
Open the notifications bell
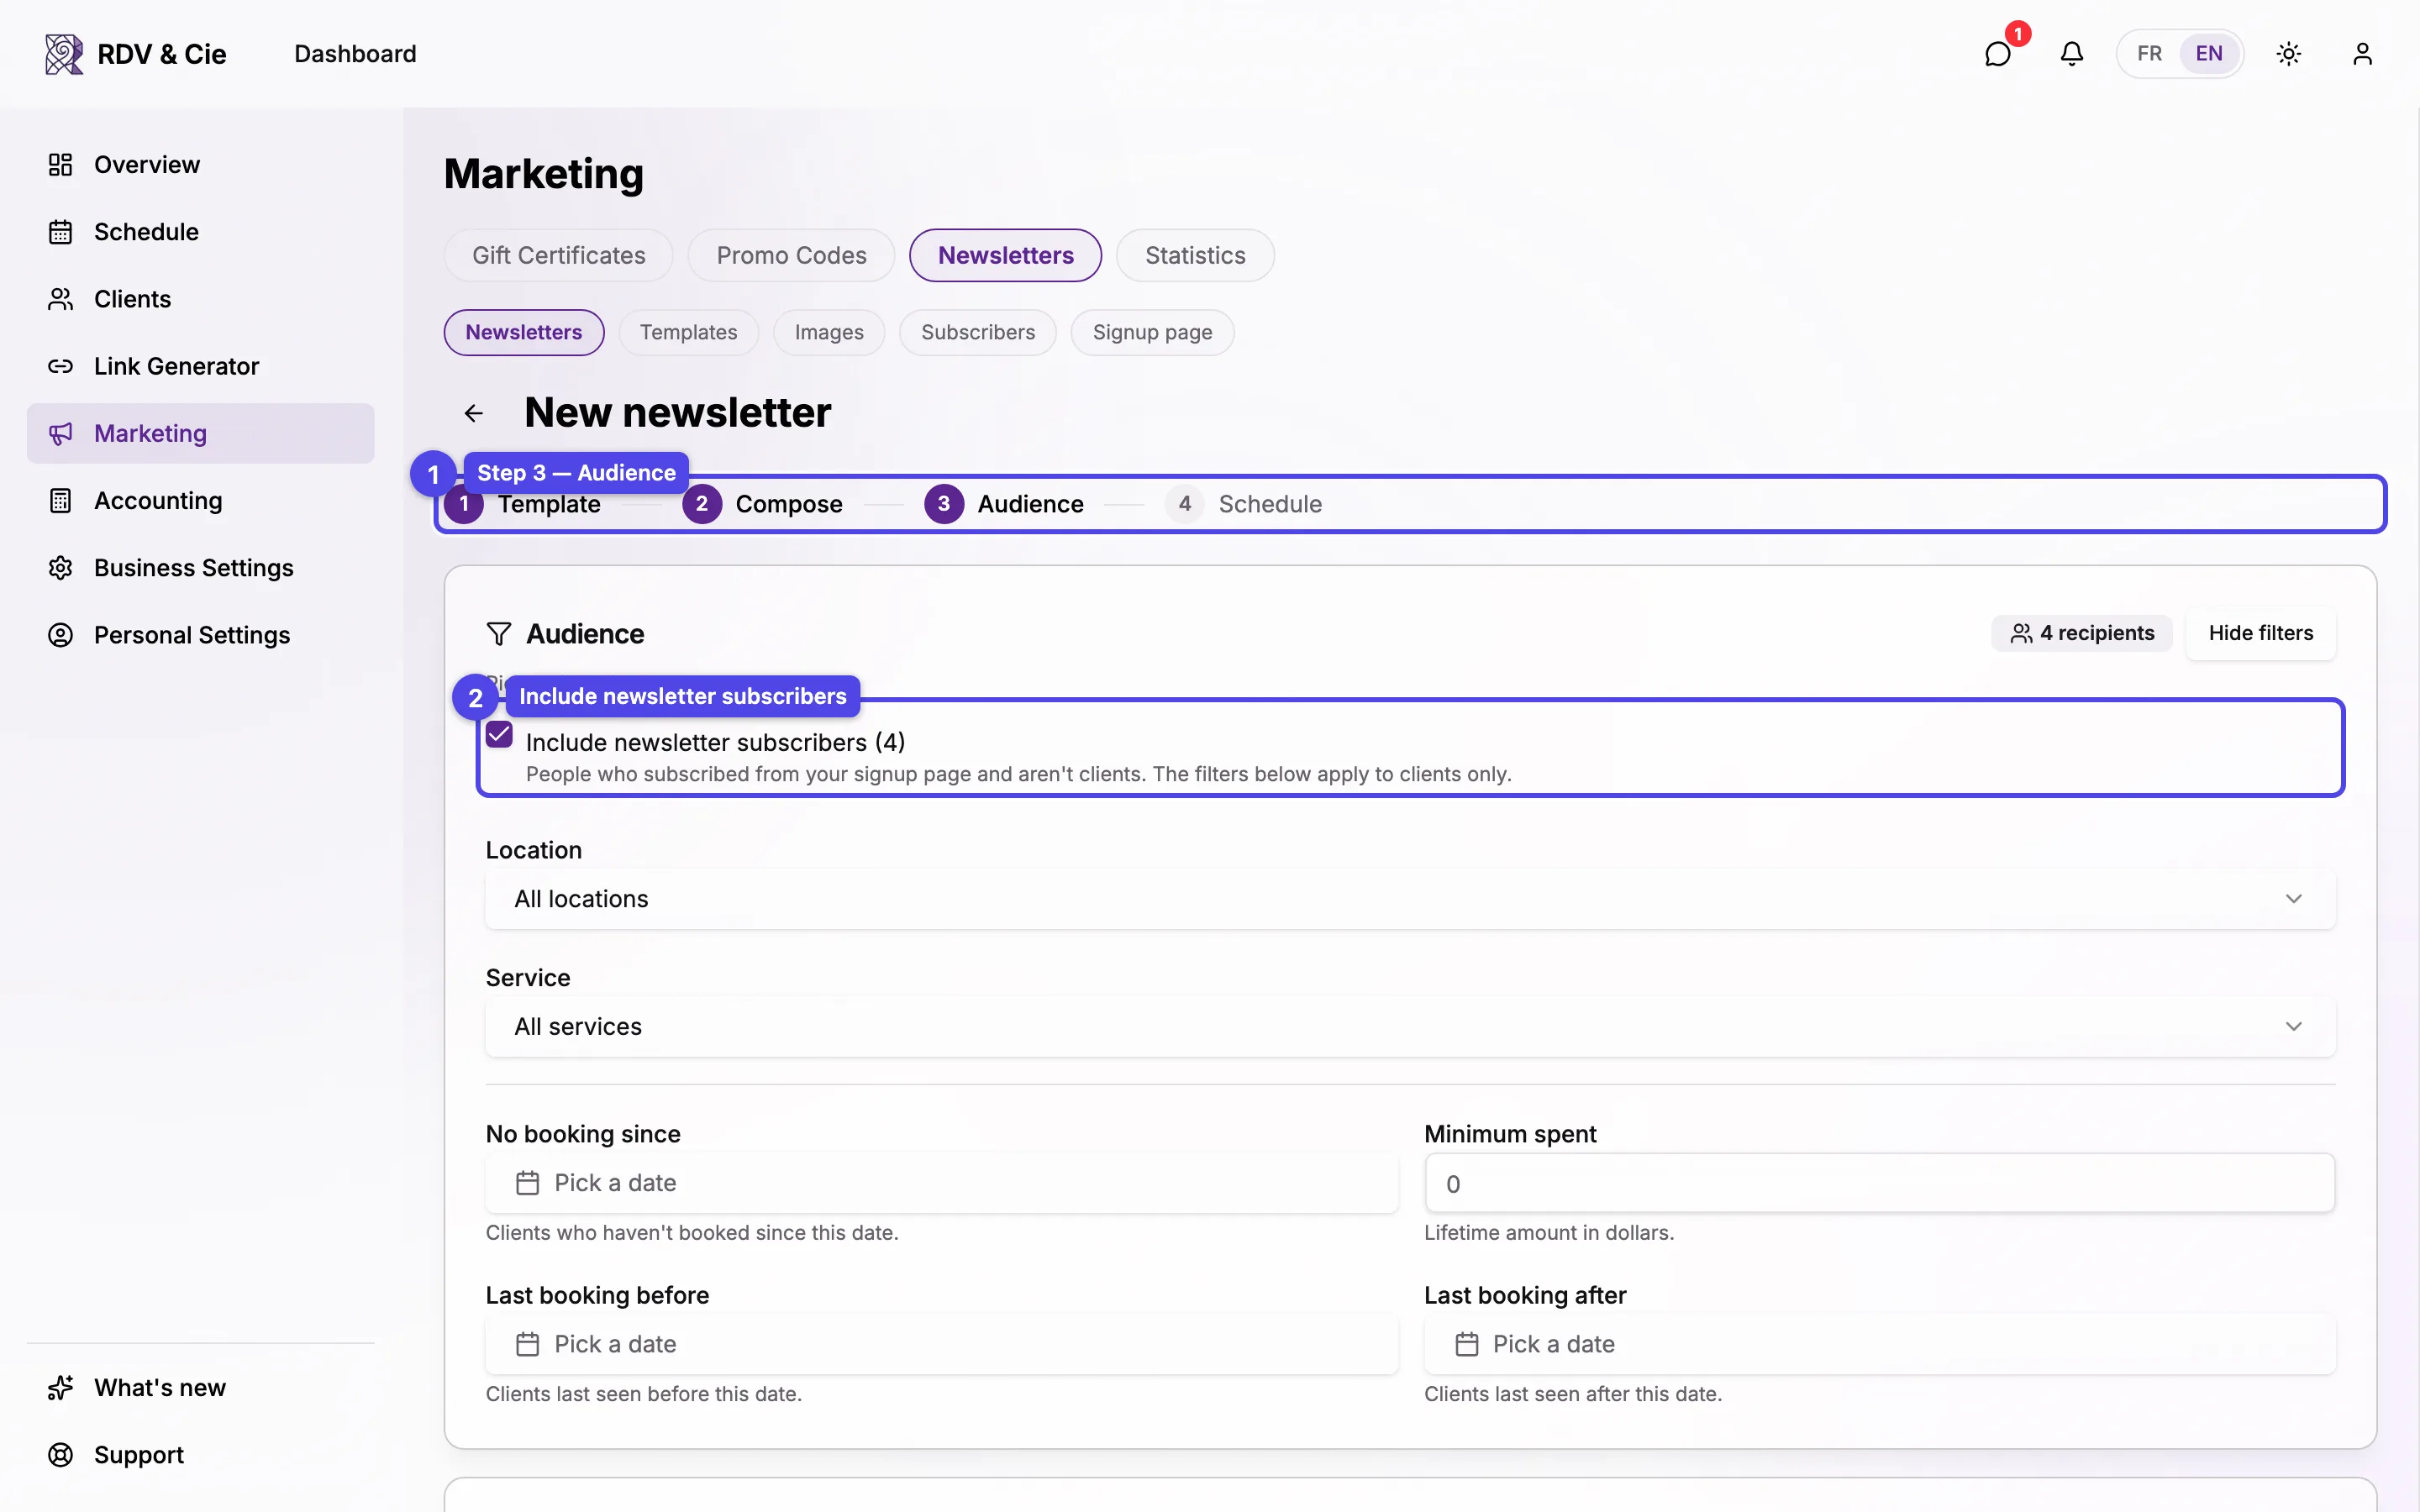pyautogui.click(x=2071, y=54)
